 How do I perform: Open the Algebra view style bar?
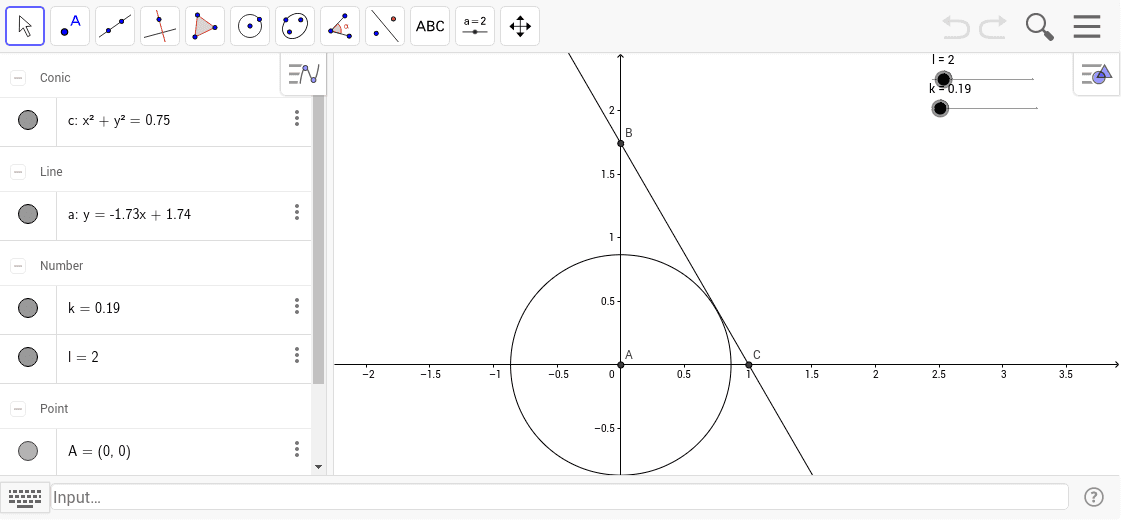304,73
